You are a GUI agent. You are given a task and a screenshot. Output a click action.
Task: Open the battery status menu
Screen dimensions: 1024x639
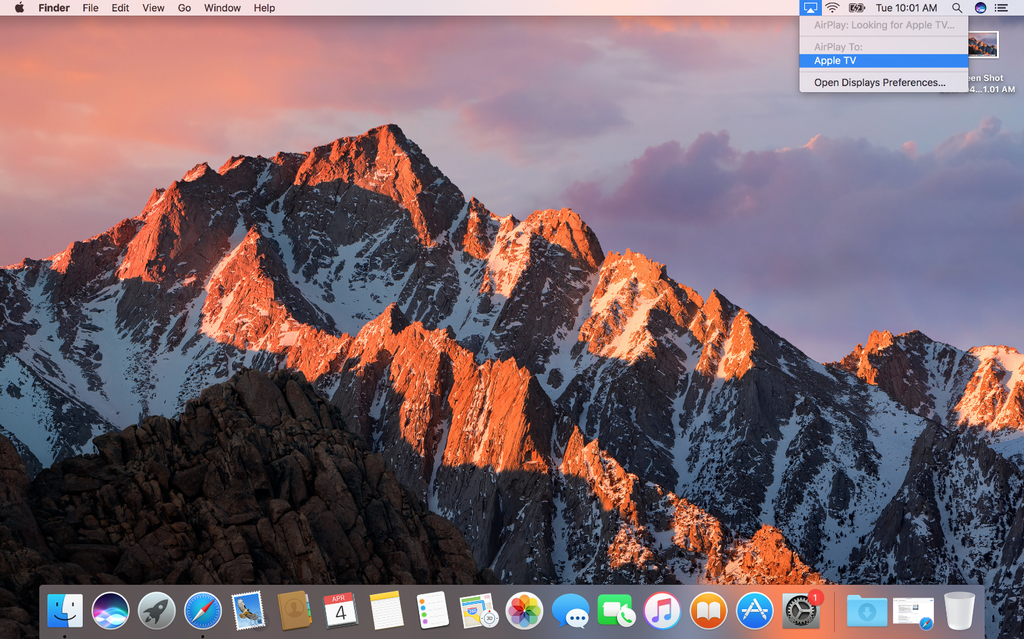855,8
